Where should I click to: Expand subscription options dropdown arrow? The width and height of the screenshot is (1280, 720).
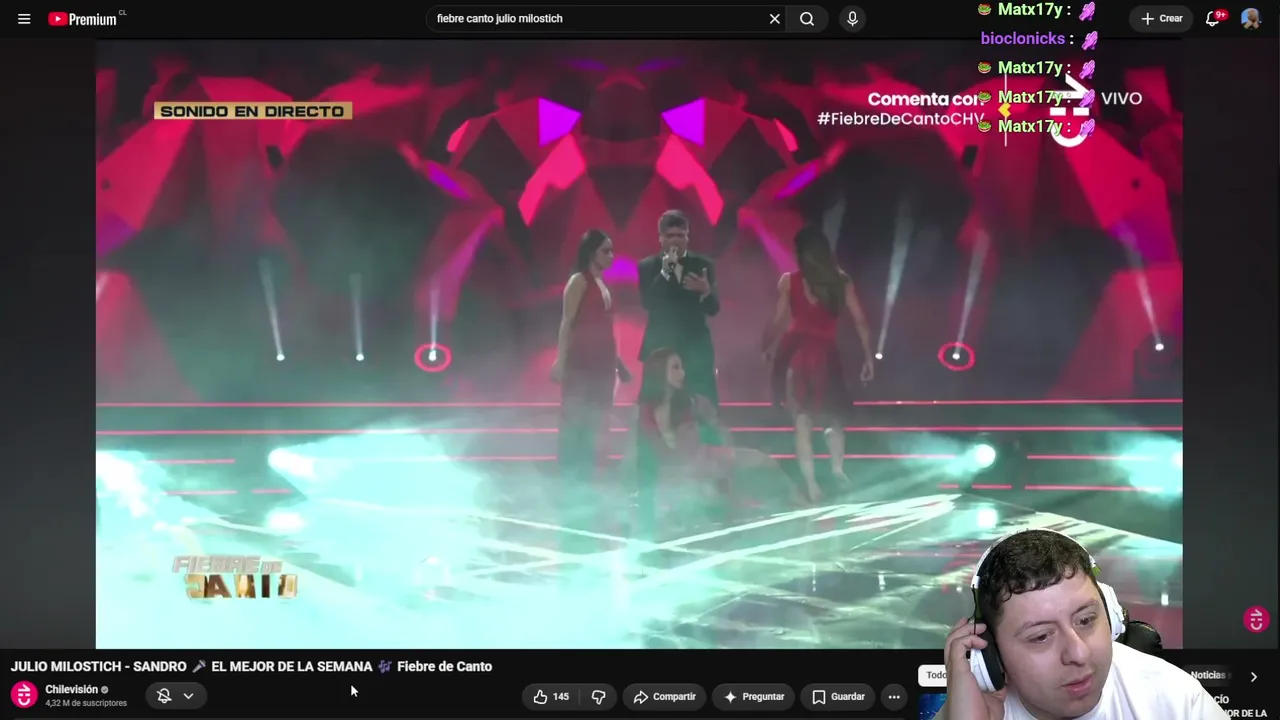(x=188, y=696)
